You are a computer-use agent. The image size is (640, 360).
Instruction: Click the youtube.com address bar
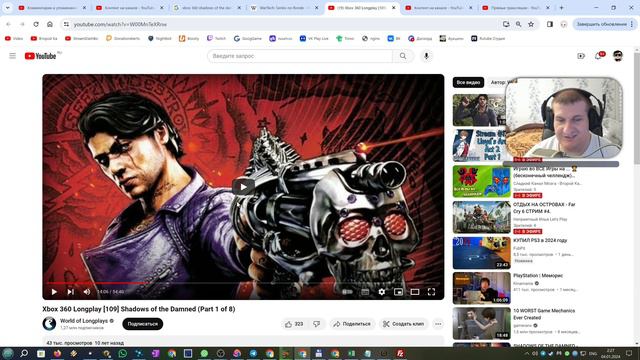pos(282,24)
